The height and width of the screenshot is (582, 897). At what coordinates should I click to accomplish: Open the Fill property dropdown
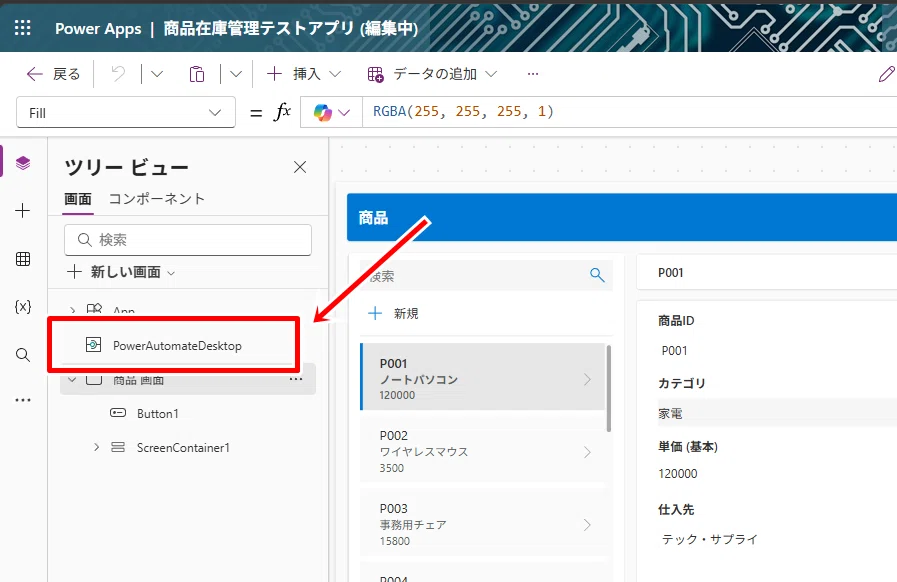(126, 113)
